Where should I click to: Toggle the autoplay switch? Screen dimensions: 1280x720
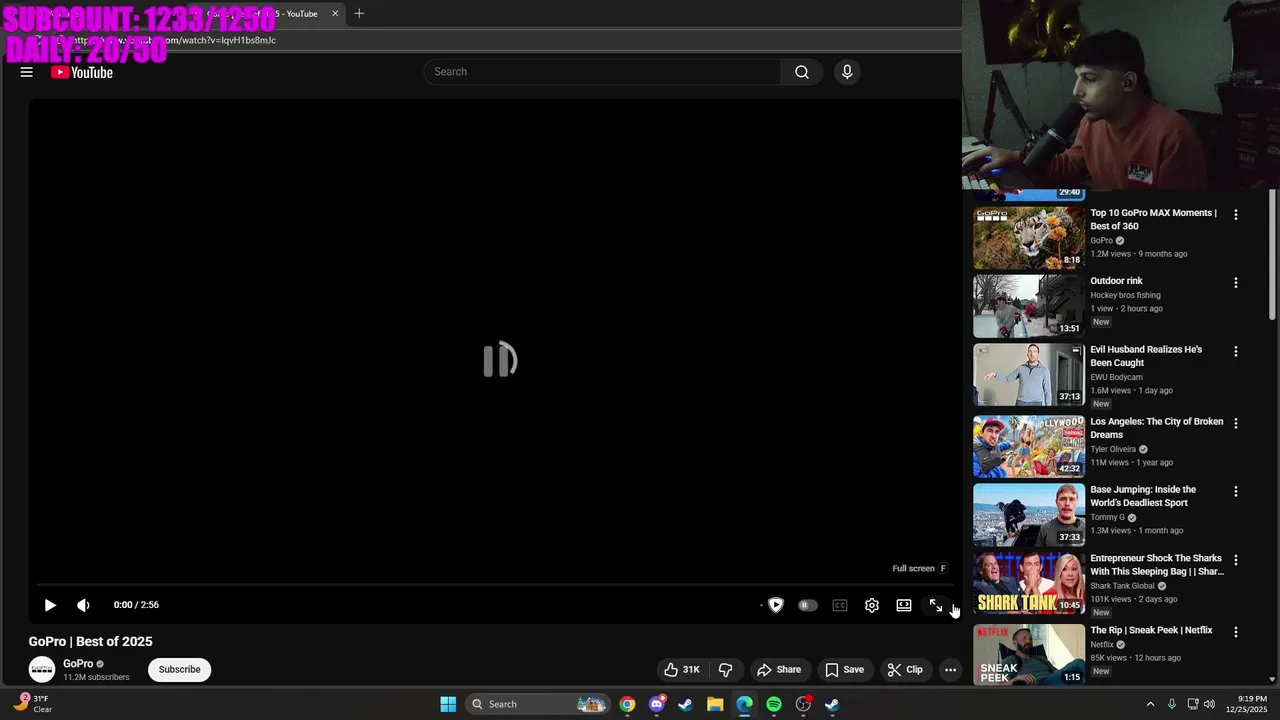click(x=807, y=605)
